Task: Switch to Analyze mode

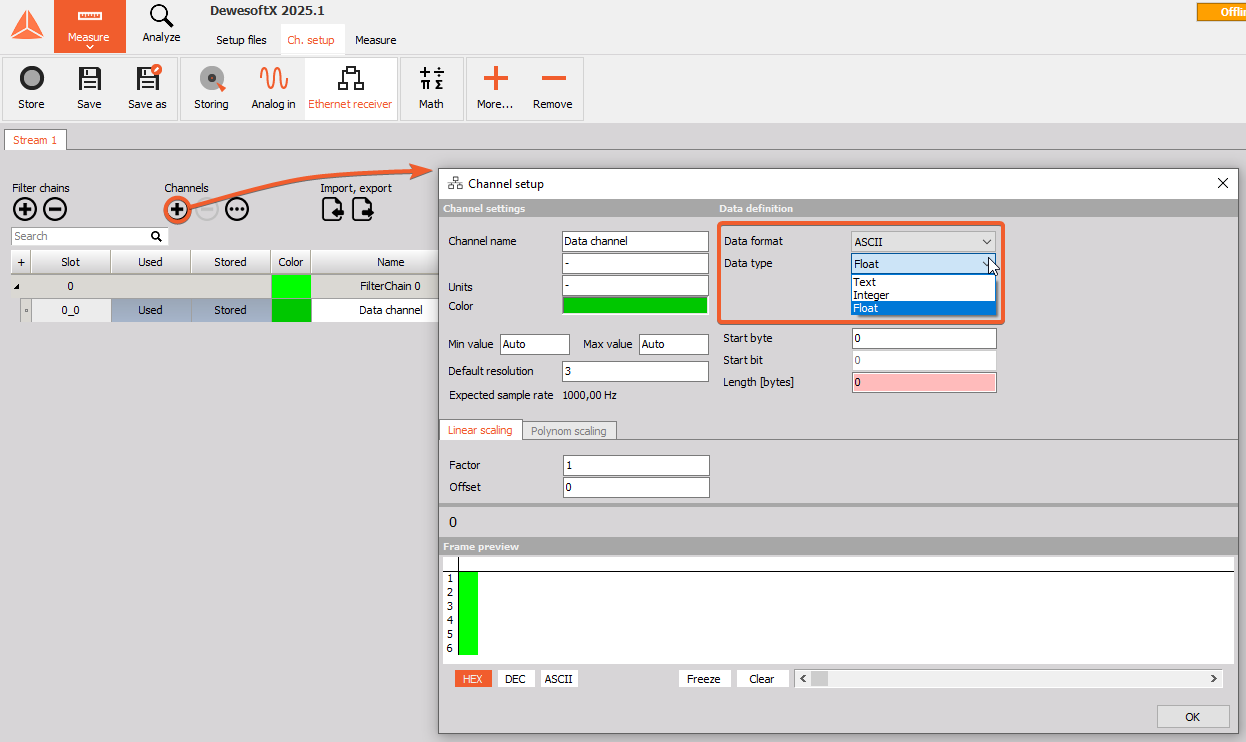Action: point(161,26)
